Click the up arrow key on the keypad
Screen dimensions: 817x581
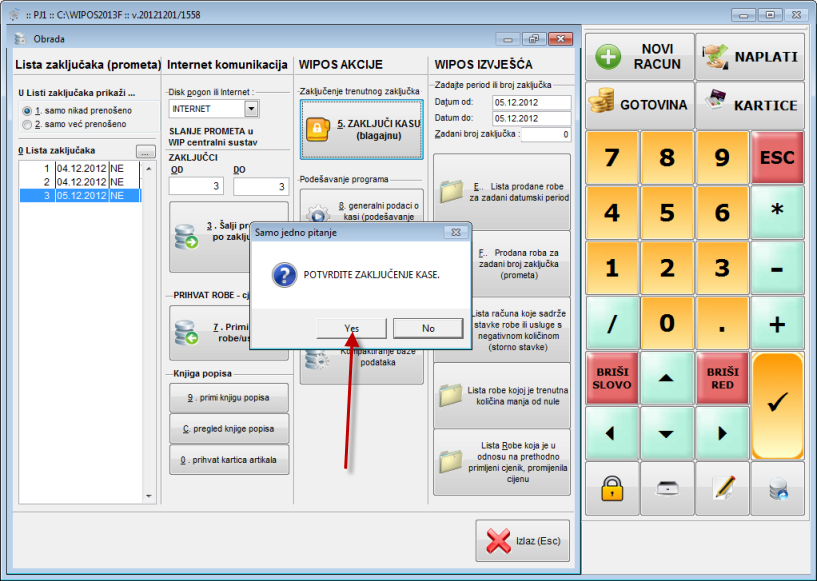tap(666, 378)
